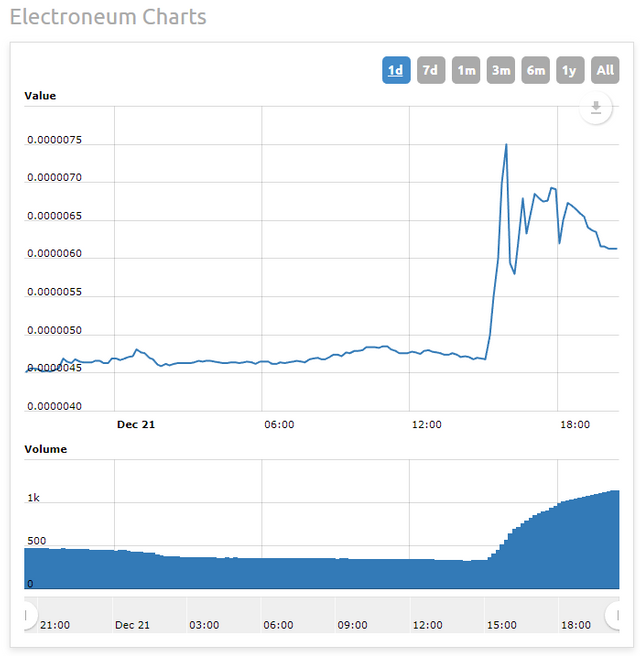This screenshot has width=640, height=656.
Task: Click the 03:00 navigator timeline label
Action: pos(204,625)
